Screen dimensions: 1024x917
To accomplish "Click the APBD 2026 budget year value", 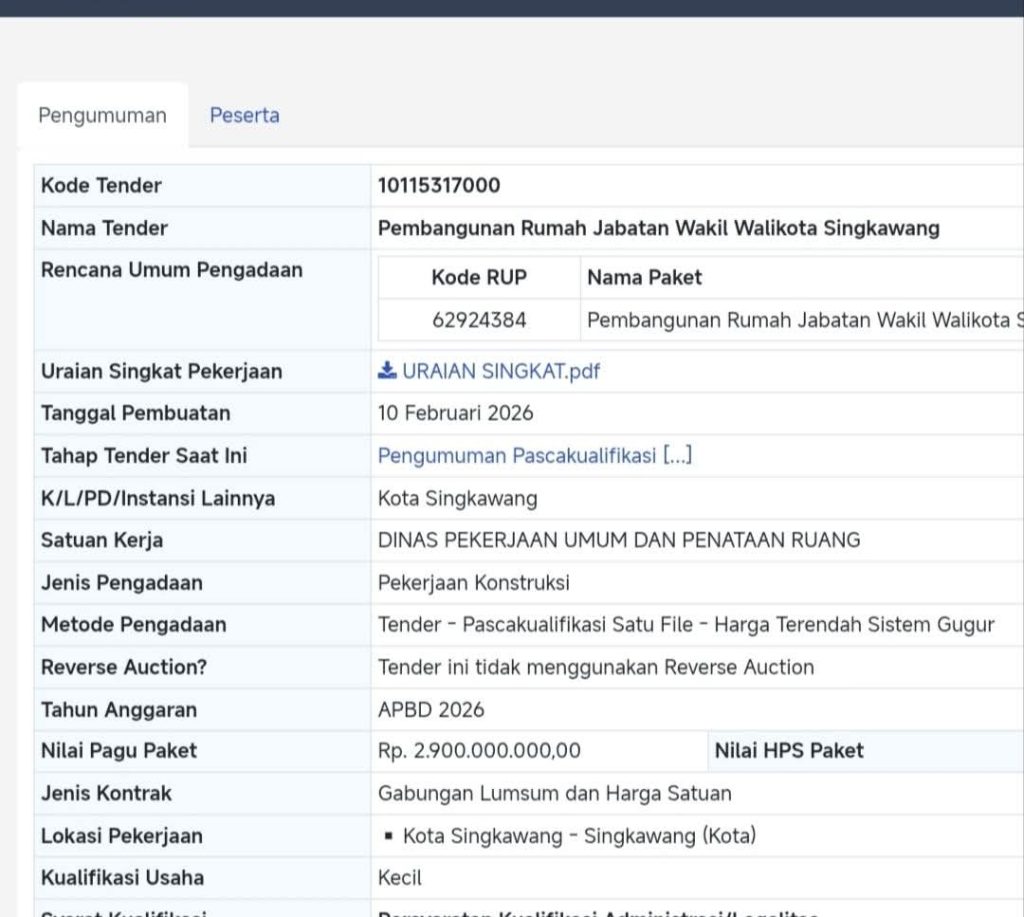I will (431, 710).
